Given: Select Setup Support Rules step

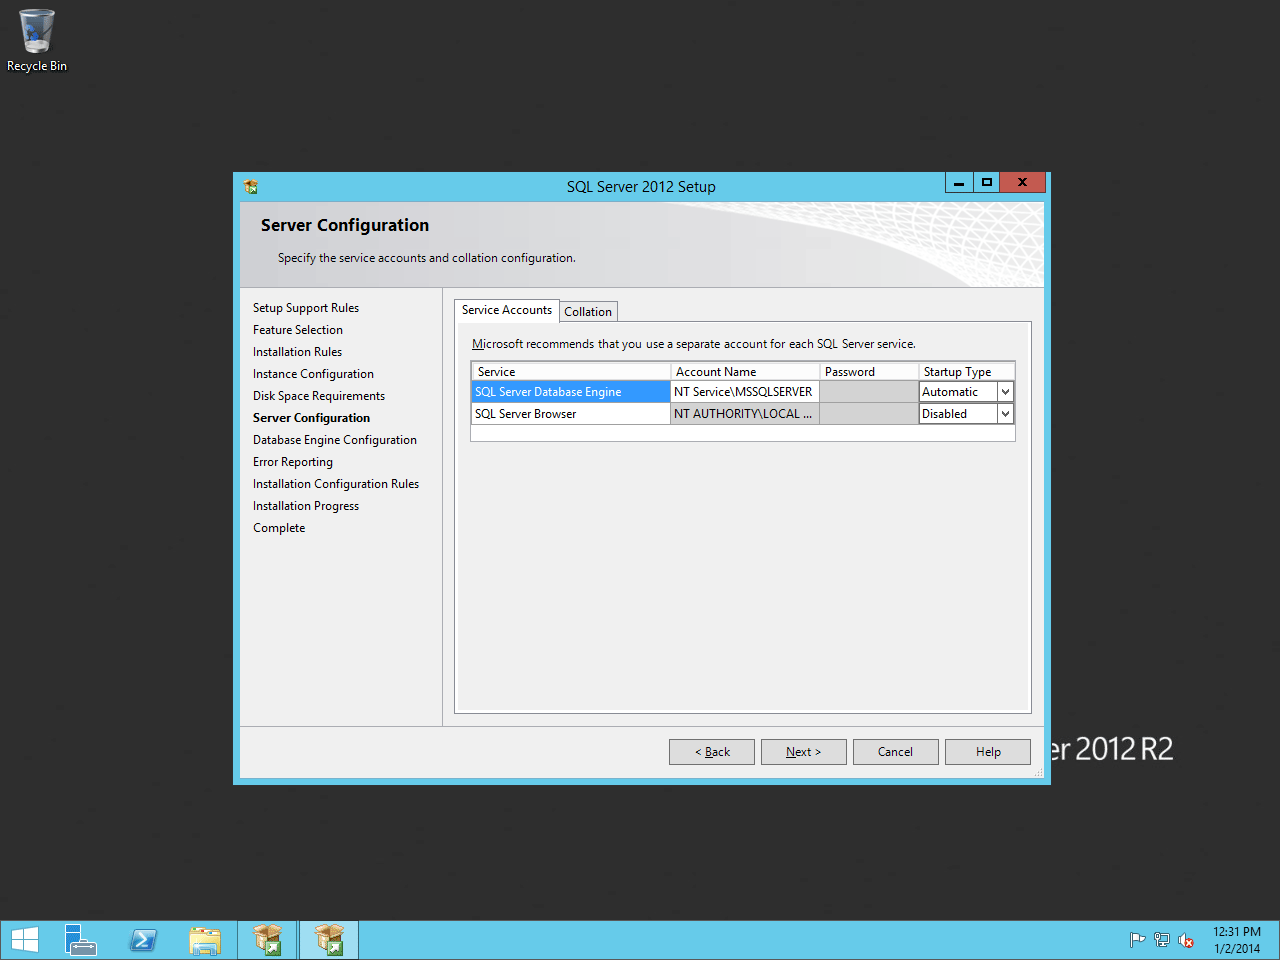Looking at the screenshot, I should click(306, 308).
